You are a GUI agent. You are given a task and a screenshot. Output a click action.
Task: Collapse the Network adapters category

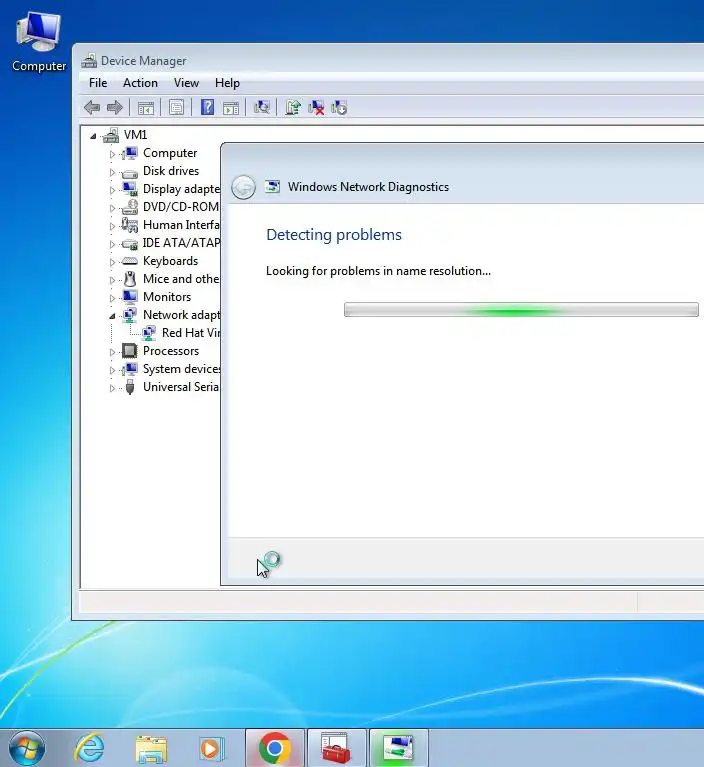[x=112, y=316]
